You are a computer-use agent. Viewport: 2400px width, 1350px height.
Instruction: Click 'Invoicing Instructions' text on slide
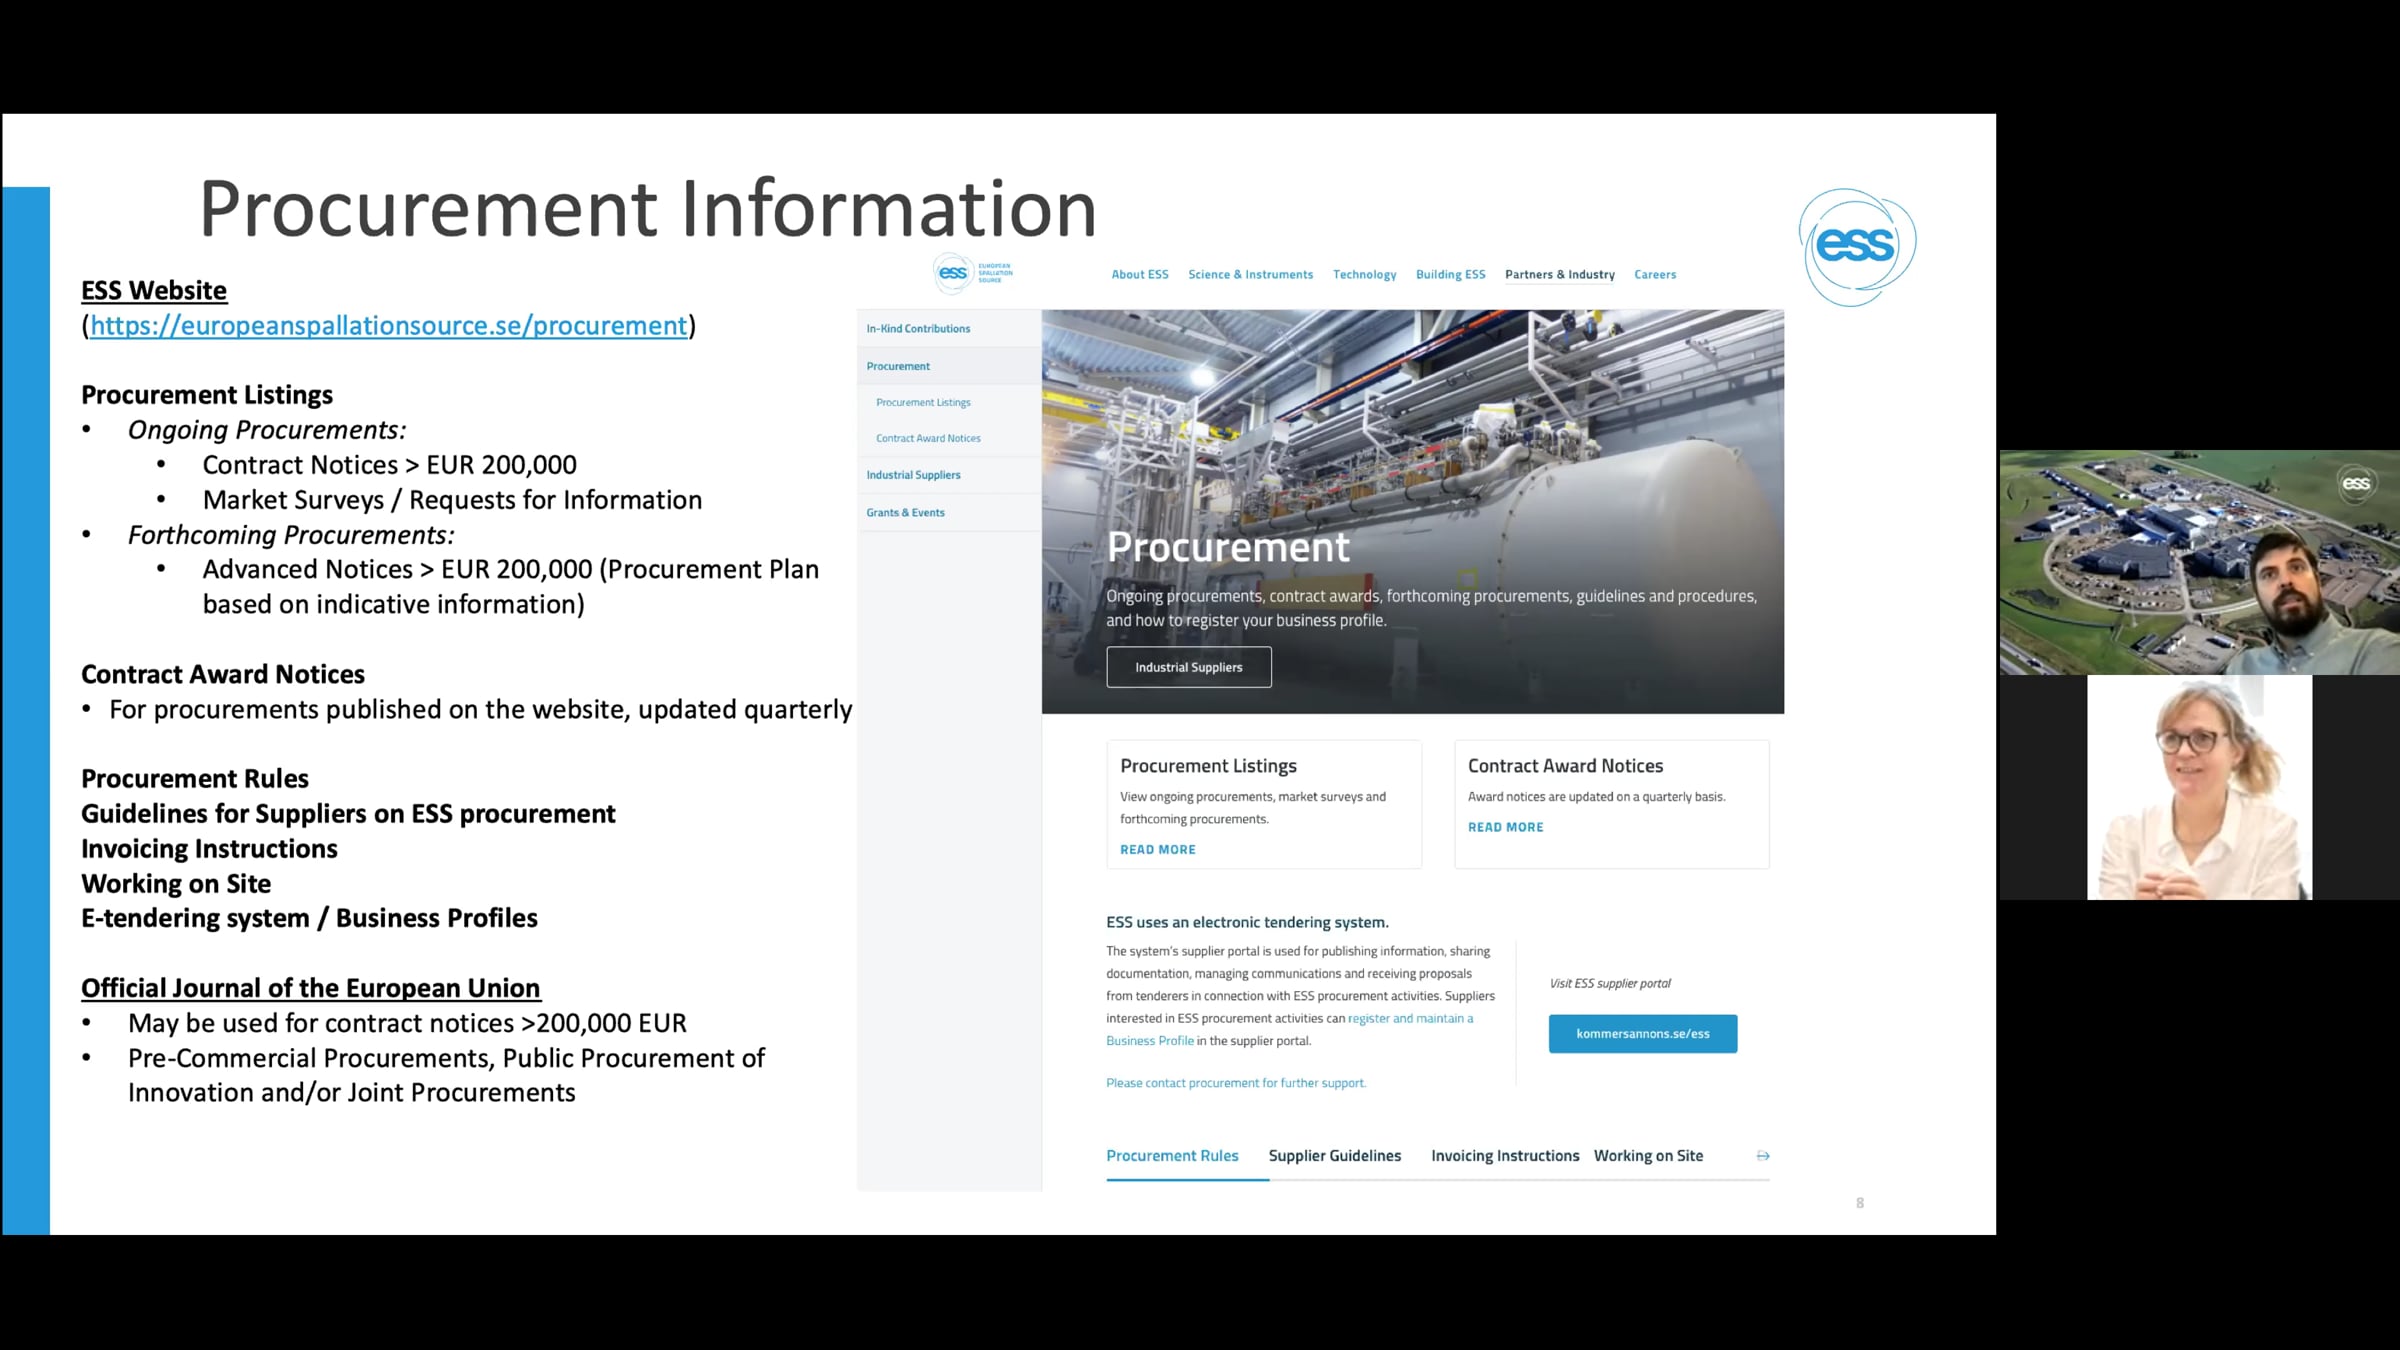(209, 849)
